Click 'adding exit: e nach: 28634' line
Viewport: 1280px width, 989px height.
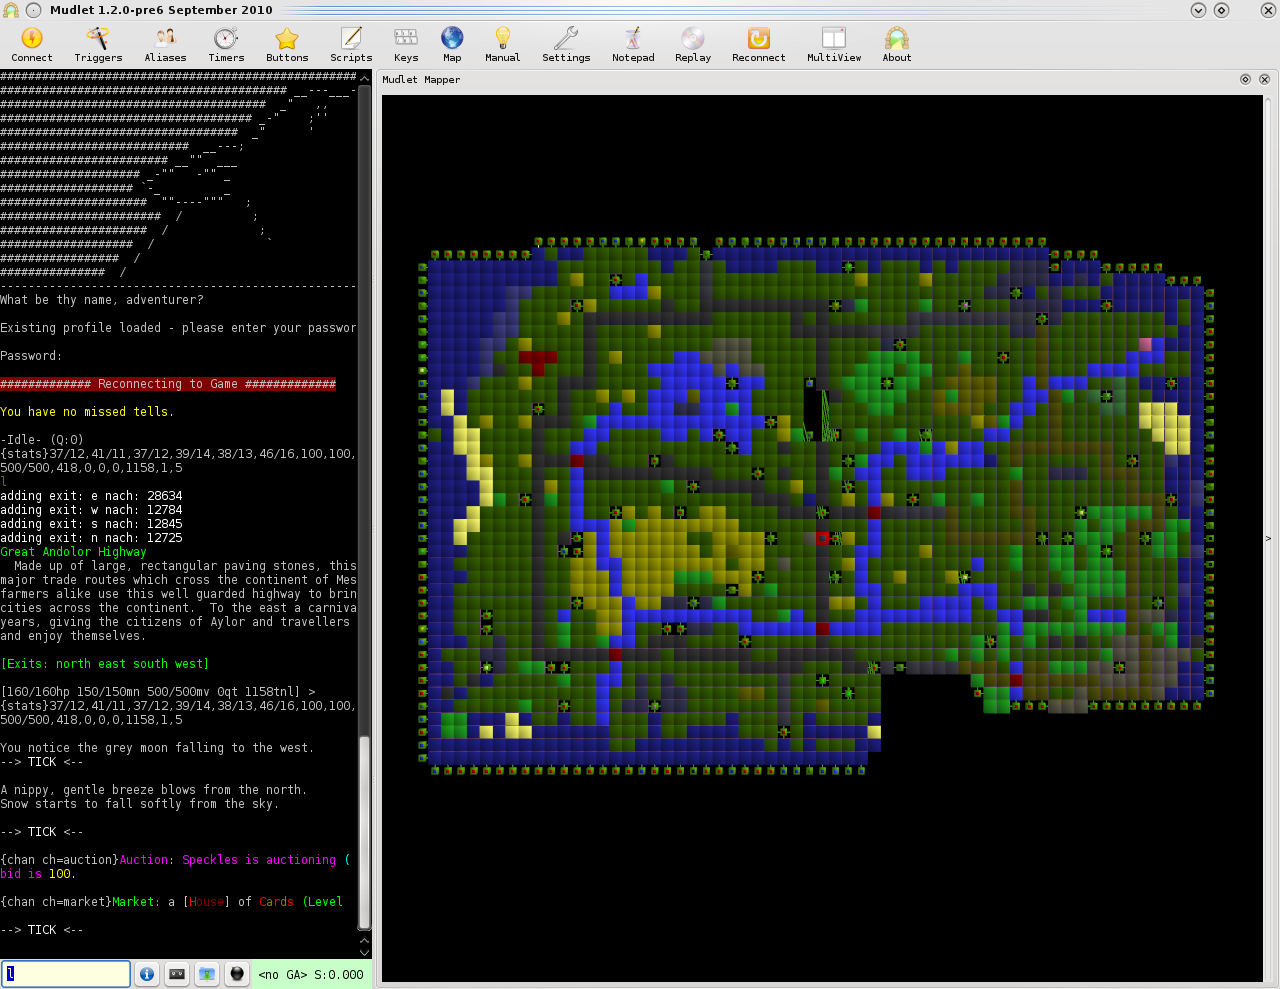(x=91, y=496)
